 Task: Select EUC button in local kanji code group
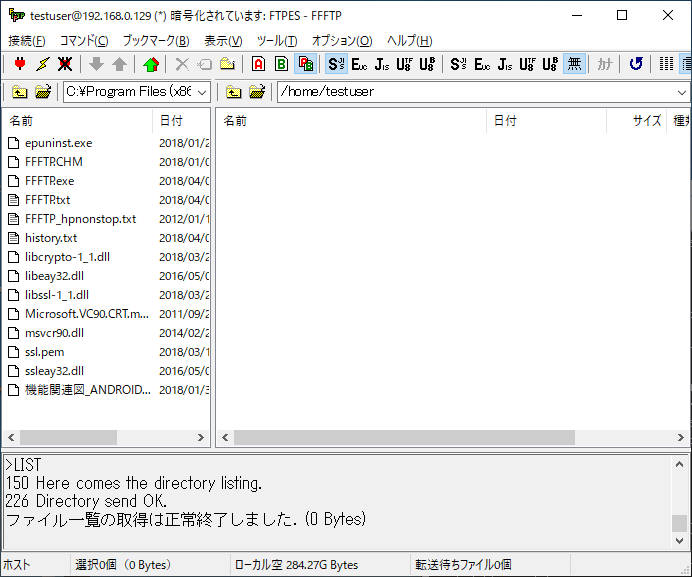(x=482, y=64)
